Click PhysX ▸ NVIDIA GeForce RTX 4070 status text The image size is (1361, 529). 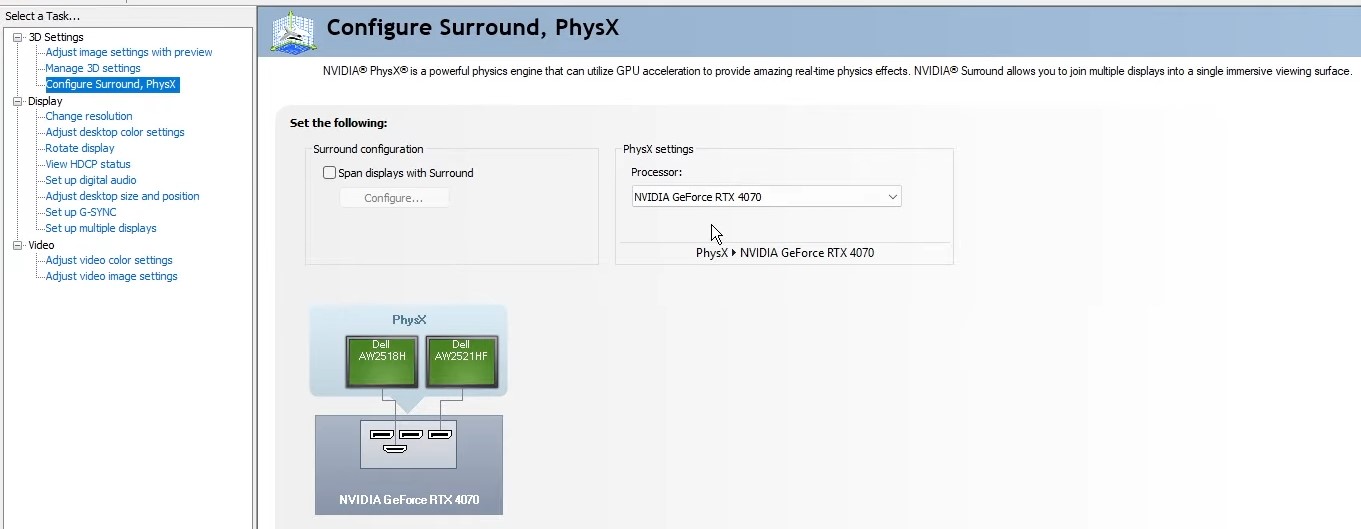pos(785,253)
